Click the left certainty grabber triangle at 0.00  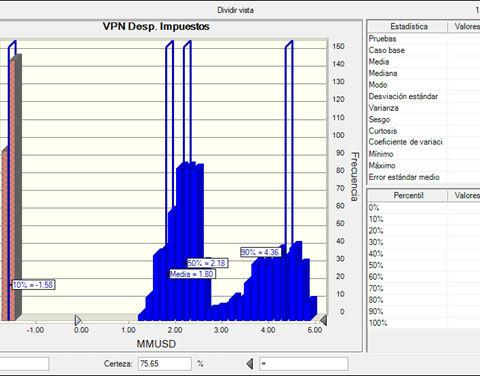(78, 320)
